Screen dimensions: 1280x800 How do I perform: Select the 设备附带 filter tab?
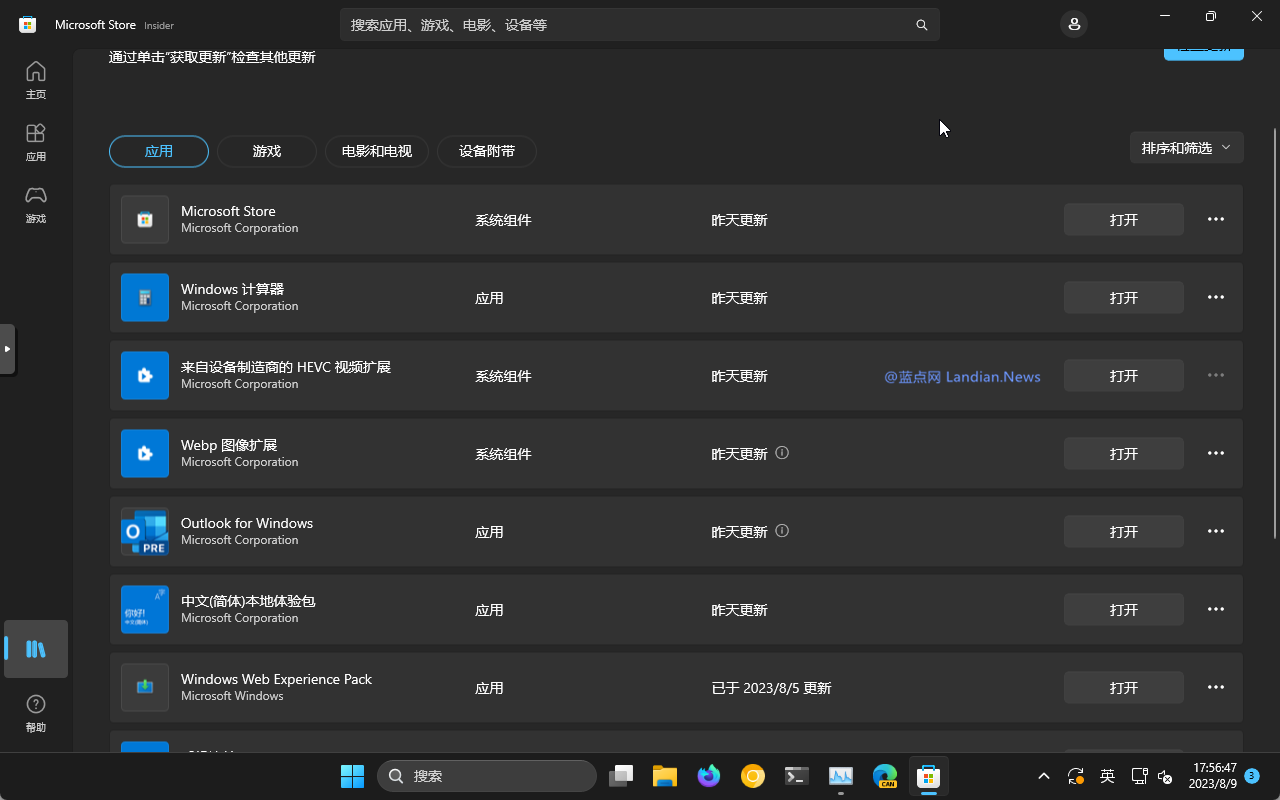click(x=487, y=151)
